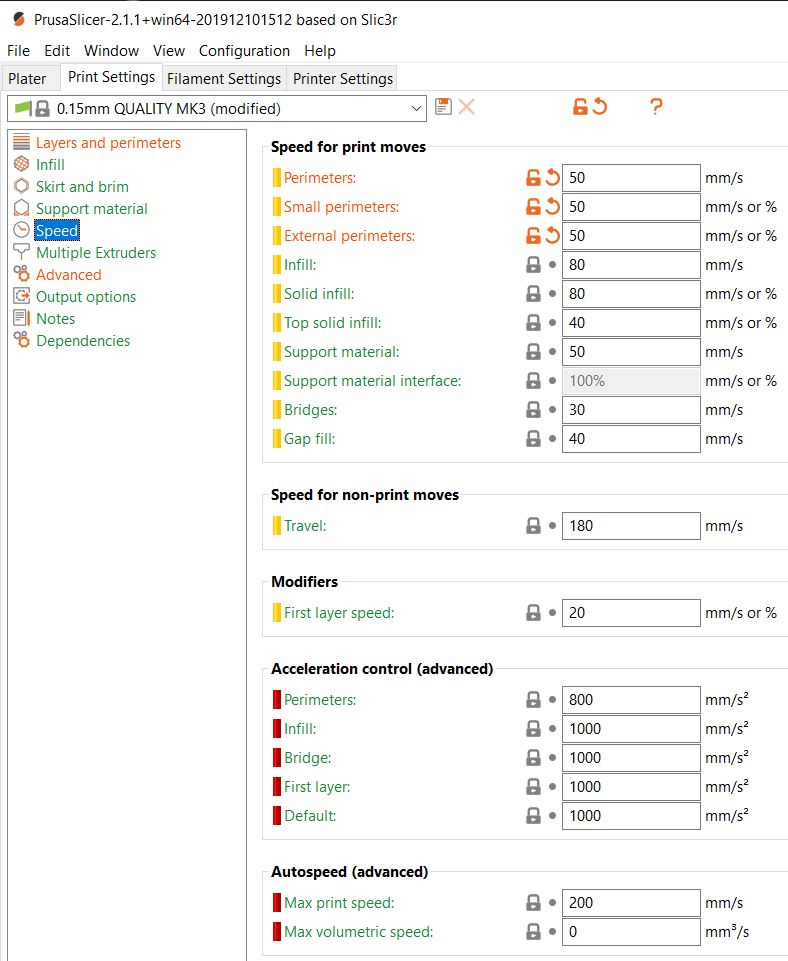This screenshot has width=788, height=961.
Task: Click the delete preset red X icon
Action: pos(466,107)
